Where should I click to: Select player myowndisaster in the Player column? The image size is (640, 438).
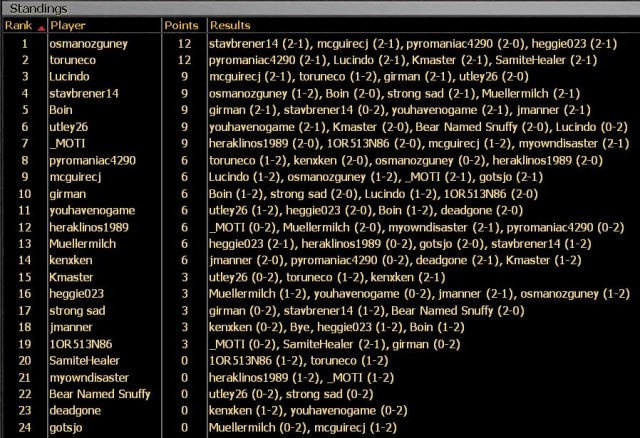[x=89, y=378]
